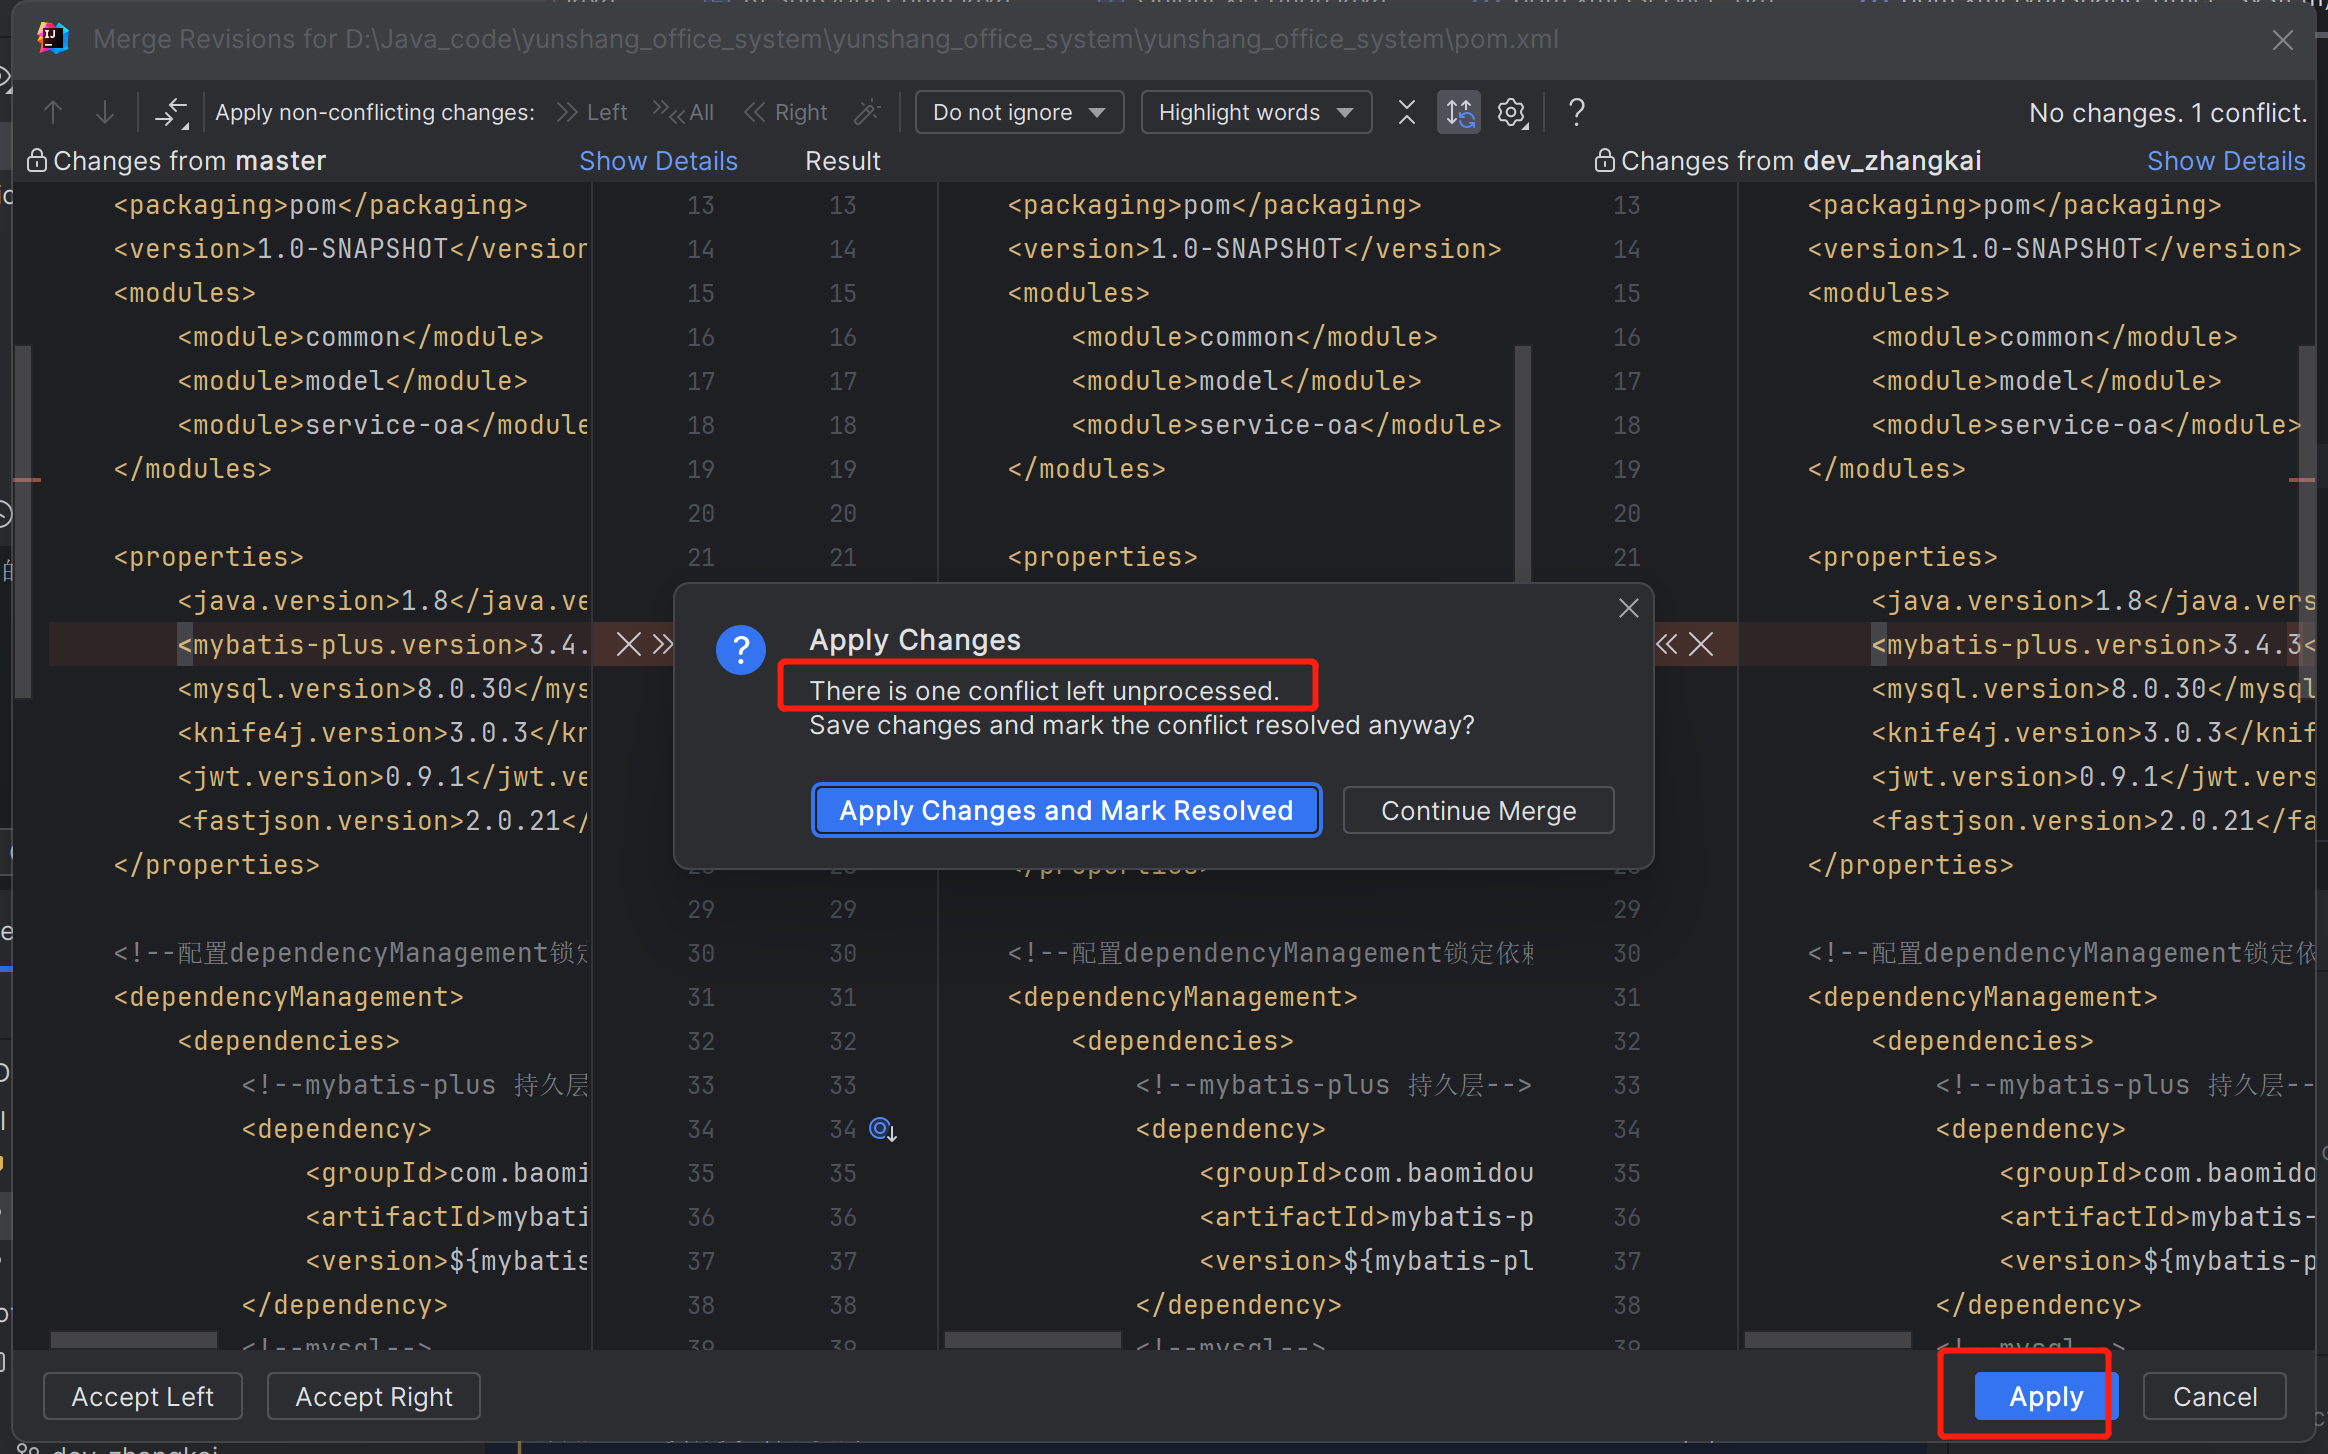Open the Do not ignore dropdown
2328x1454 pixels.
point(1018,112)
